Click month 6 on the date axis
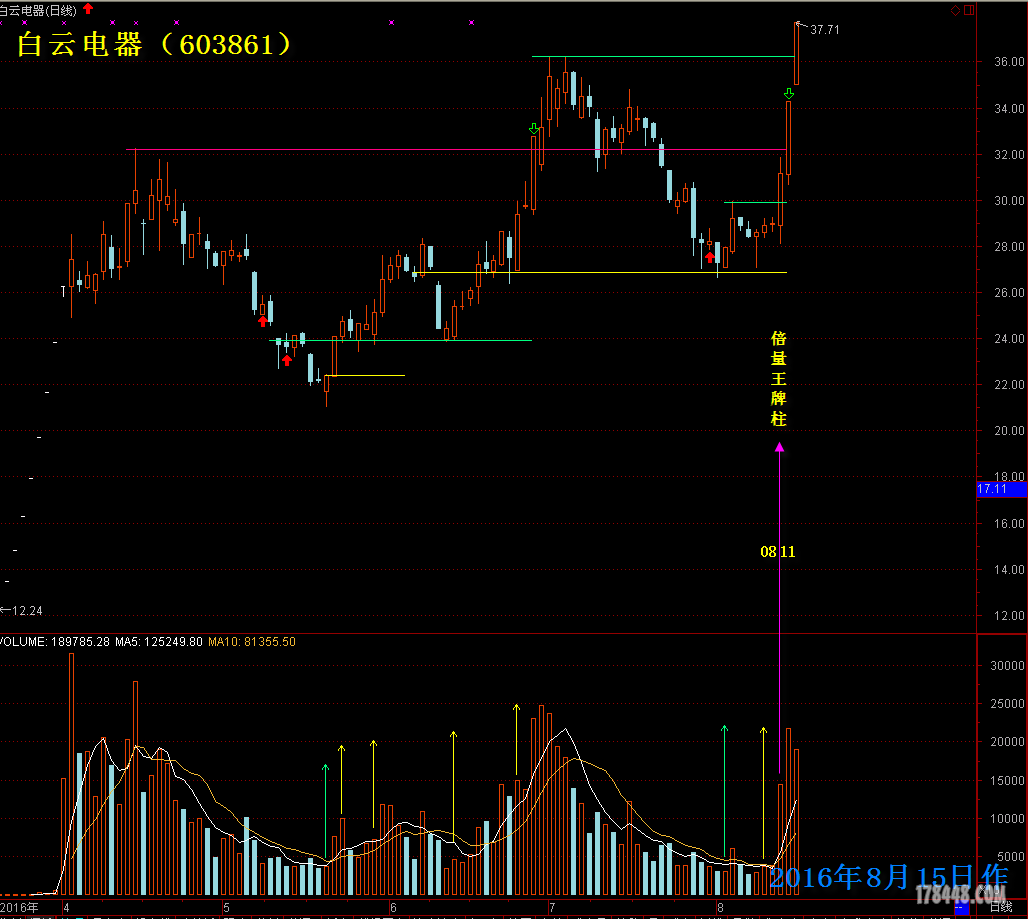 [x=393, y=908]
